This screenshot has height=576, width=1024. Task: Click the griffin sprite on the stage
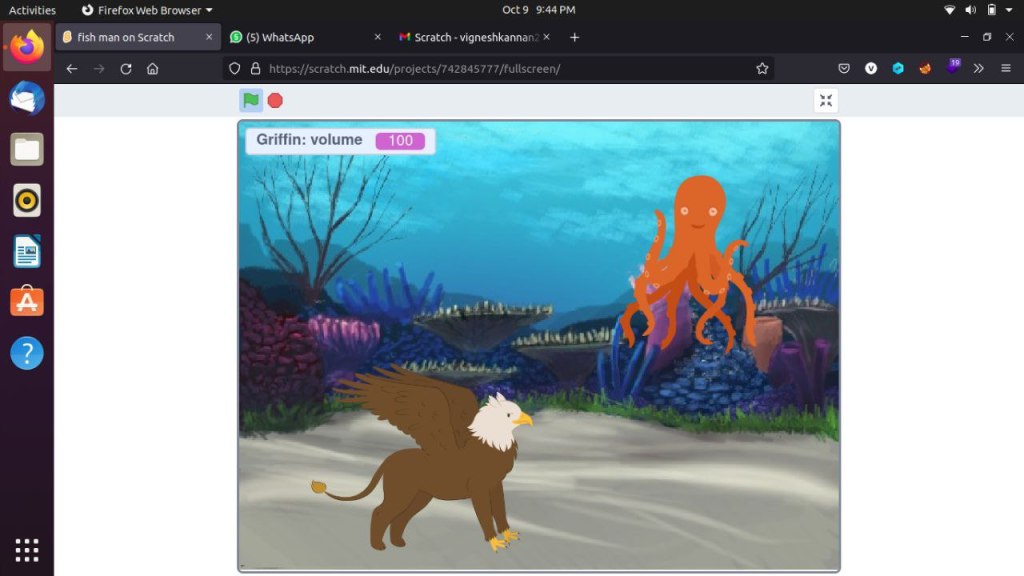point(440,460)
